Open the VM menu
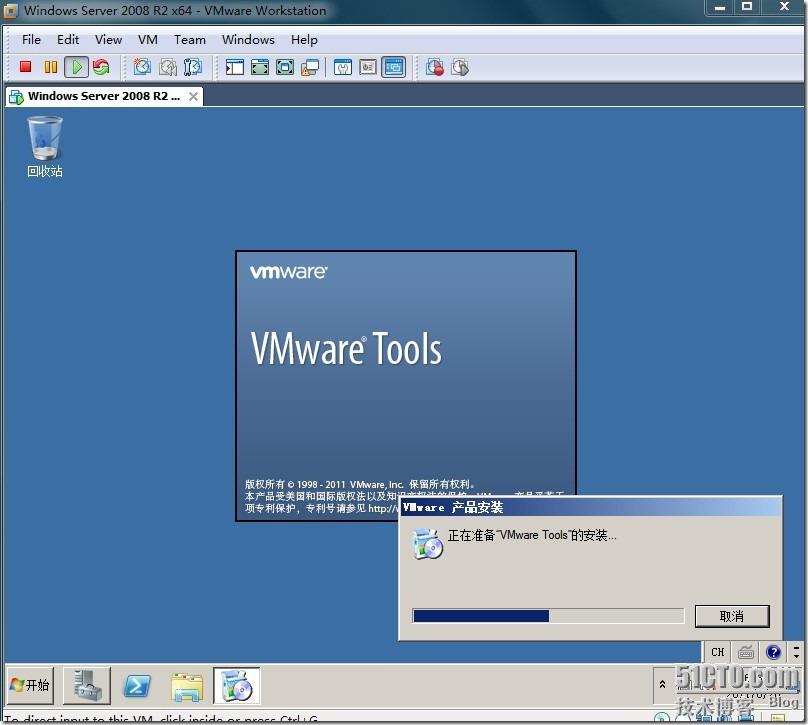 coord(148,40)
